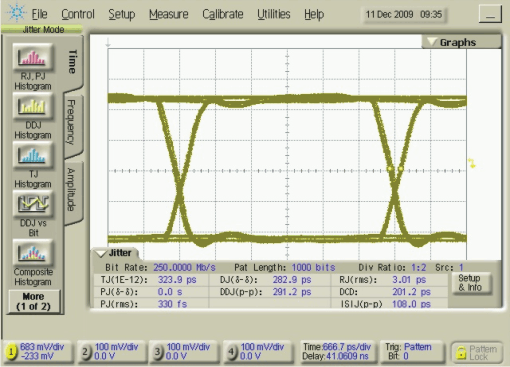Click the DJ 282.9 ps value
The width and height of the screenshot is (510, 367).
click(x=292, y=280)
